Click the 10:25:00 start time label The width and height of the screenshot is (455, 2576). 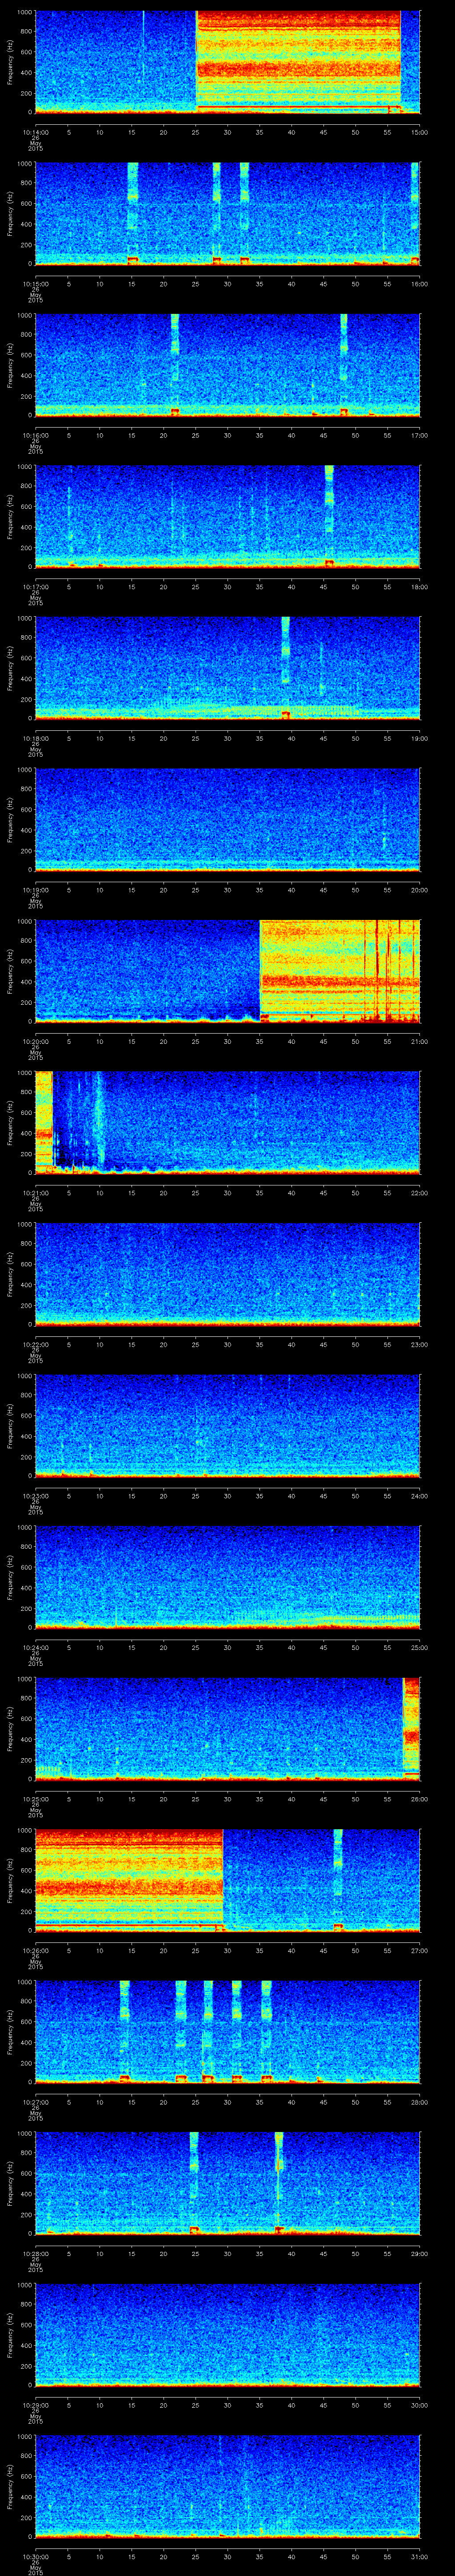35,1799
